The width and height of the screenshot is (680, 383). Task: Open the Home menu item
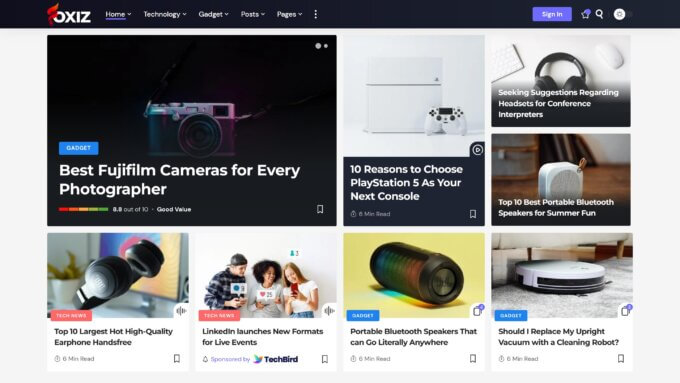tap(118, 14)
